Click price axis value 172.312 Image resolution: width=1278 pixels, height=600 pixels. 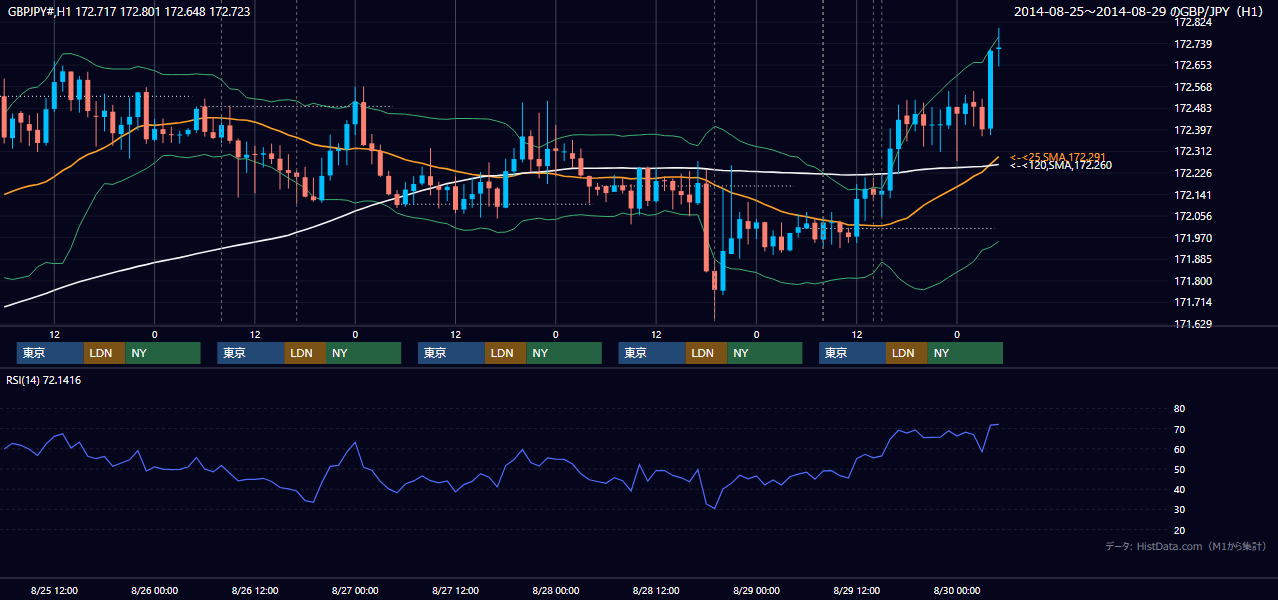point(1193,151)
